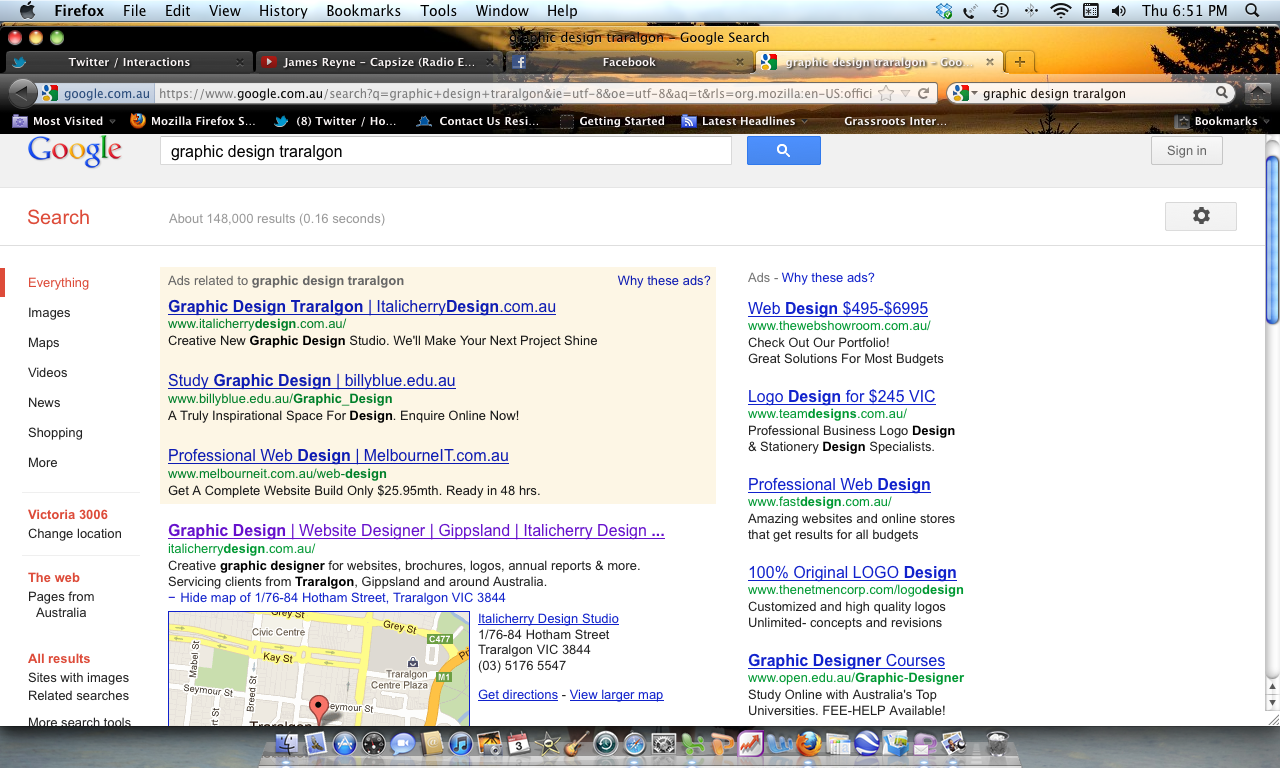Open the Trash in the dock

pyautogui.click(x=996, y=743)
